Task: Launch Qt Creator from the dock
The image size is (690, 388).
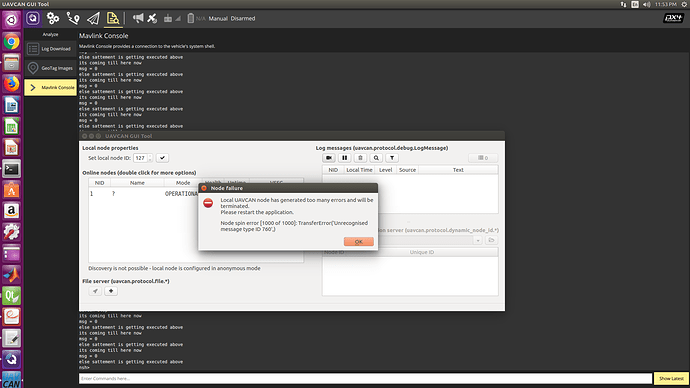Action: (11, 296)
